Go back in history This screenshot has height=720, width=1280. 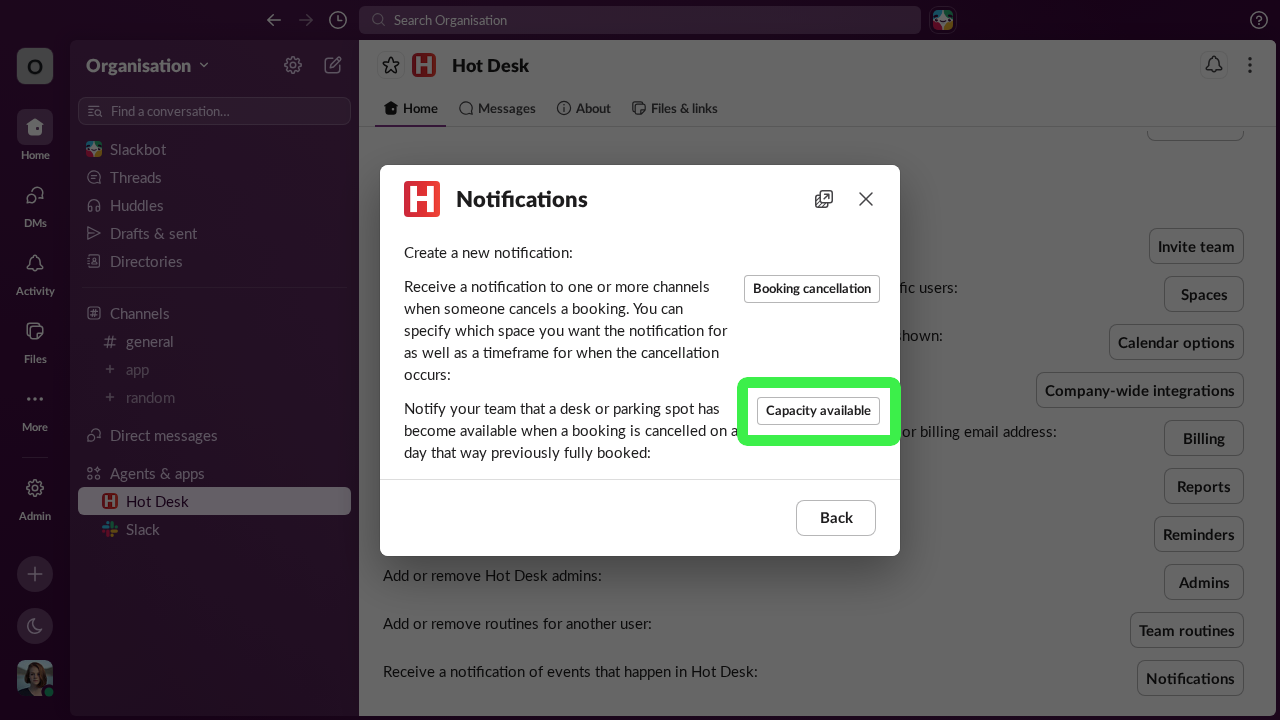tap(274, 20)
